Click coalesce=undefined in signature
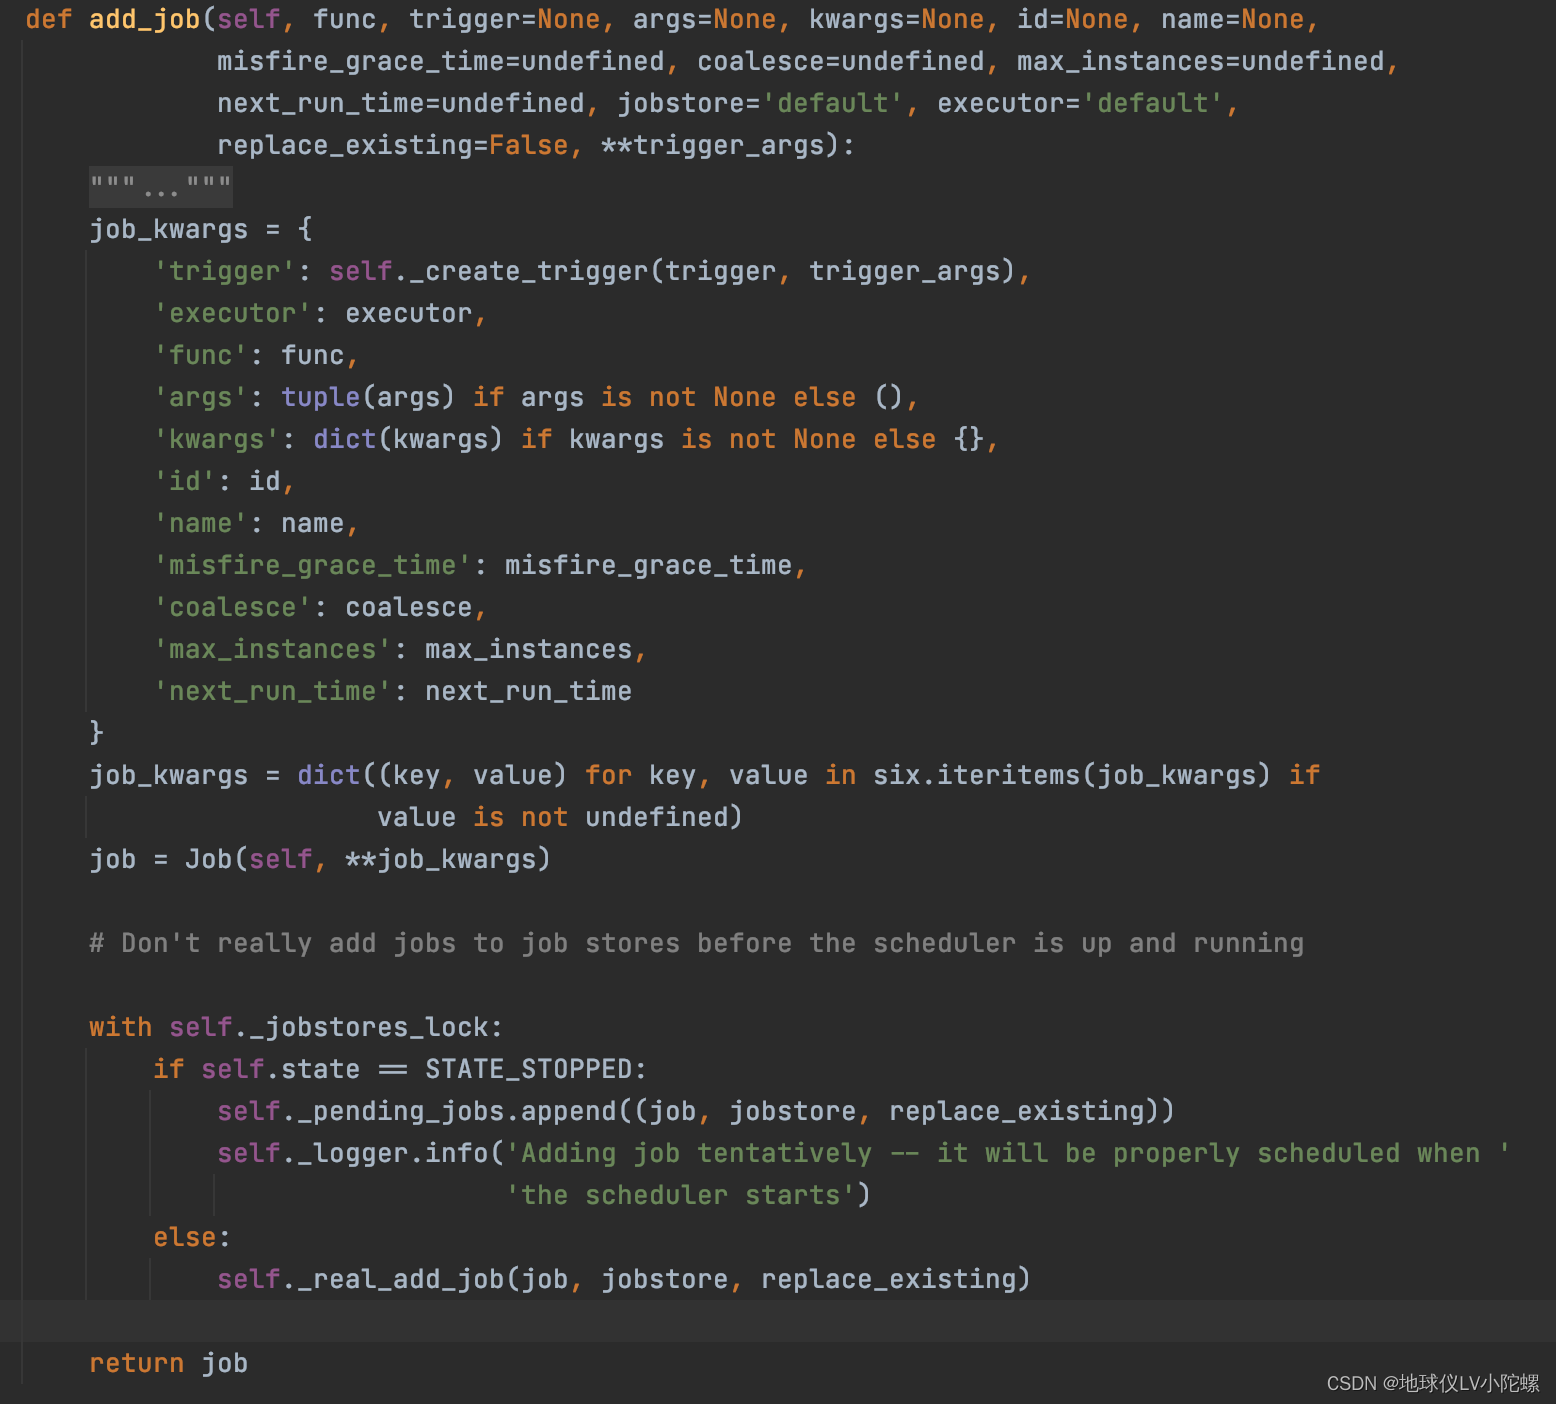This screenshot has width=1556, height=1404. tap(841, 61)
